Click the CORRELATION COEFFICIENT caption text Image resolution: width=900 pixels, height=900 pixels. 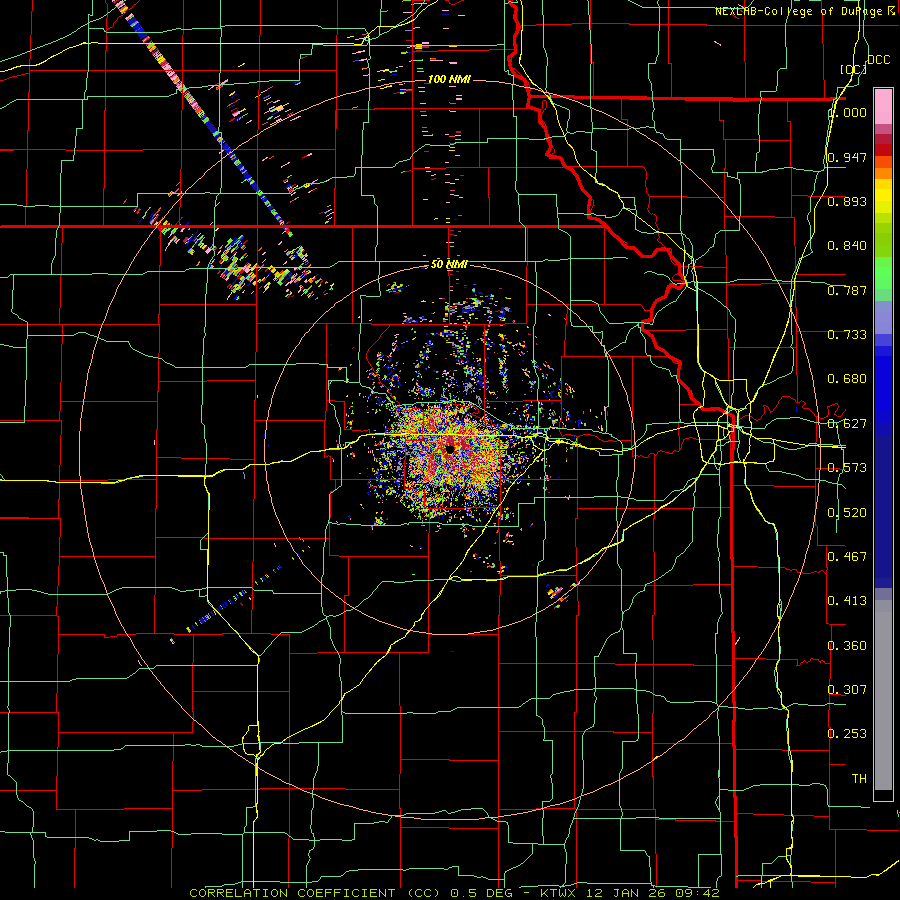tap(292, 893)
